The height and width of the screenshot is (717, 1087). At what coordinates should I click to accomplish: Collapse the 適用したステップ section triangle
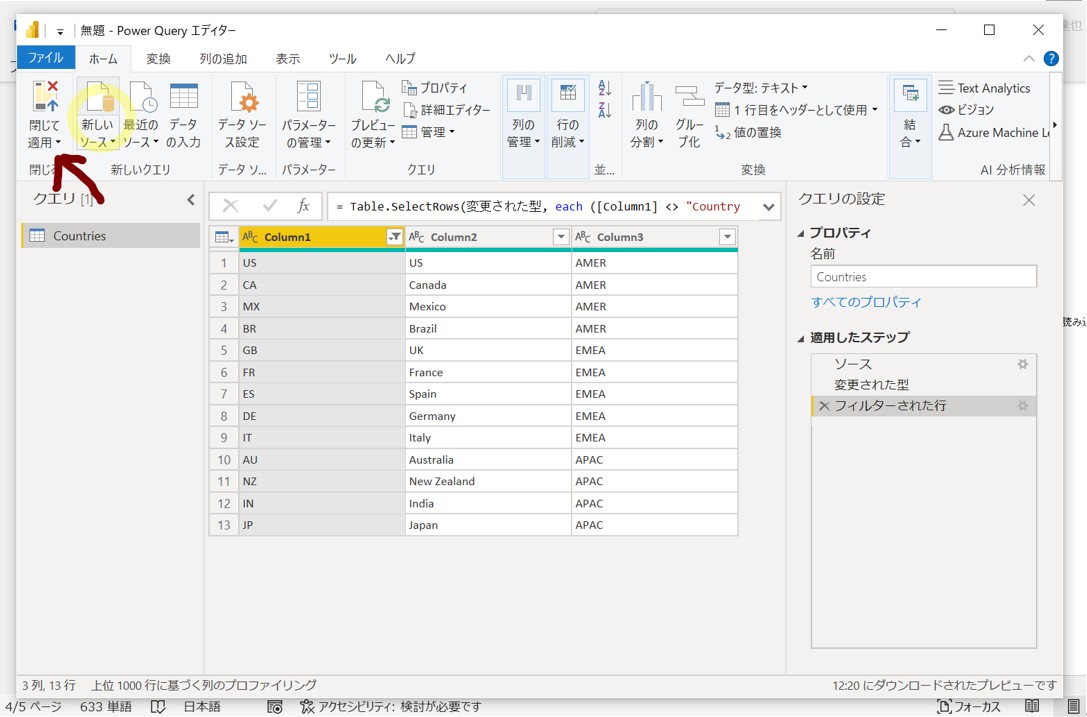click(x=801, y=338)
